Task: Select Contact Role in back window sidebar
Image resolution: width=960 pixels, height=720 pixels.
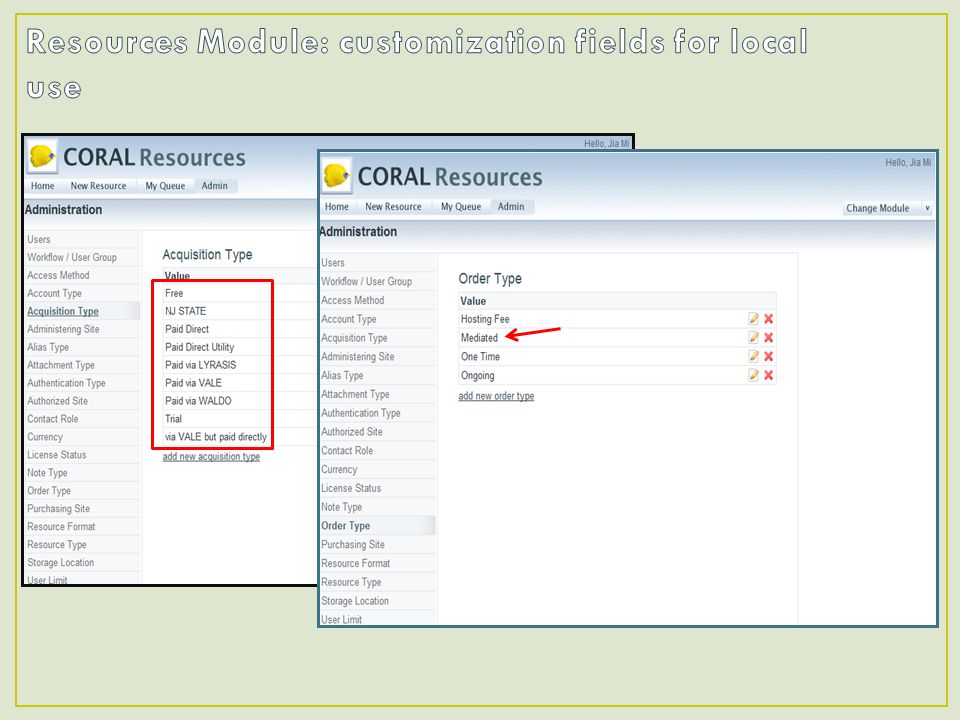Action: pyautogui.click(x=83, y=419)
